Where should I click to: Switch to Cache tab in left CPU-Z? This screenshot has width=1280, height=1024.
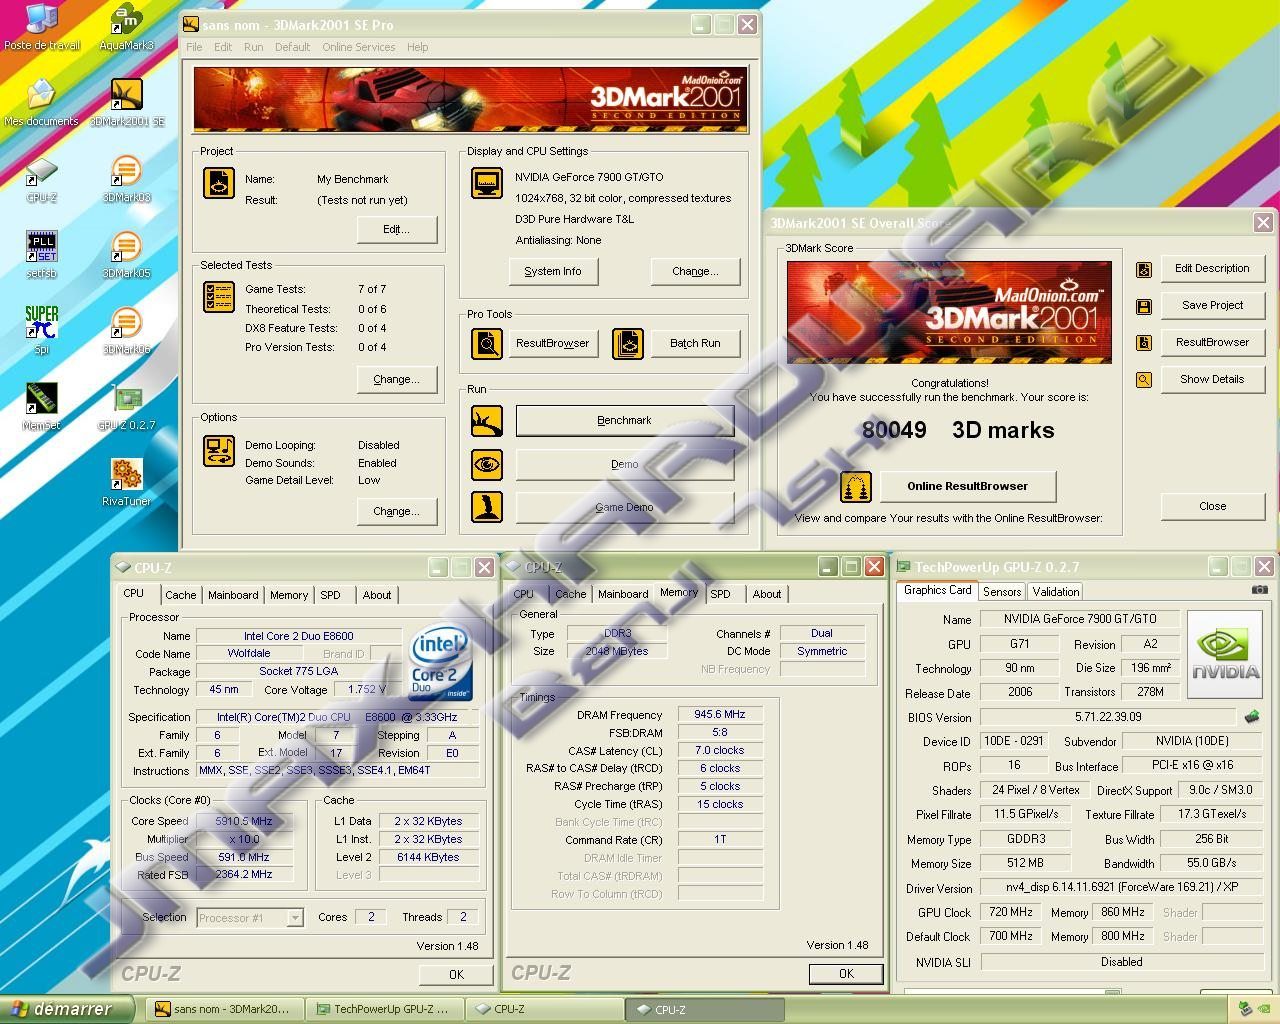181,595
